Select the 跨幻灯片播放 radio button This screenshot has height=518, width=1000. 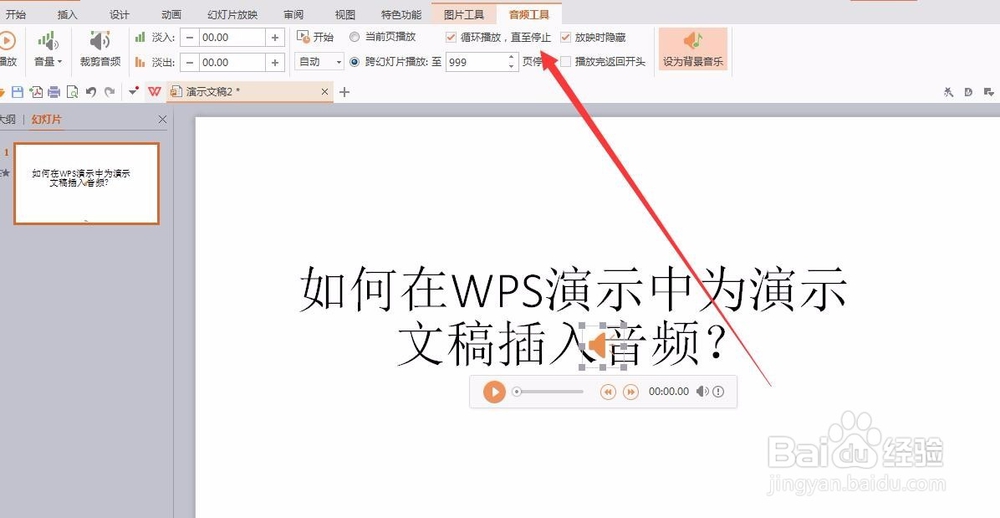point(355,62)
